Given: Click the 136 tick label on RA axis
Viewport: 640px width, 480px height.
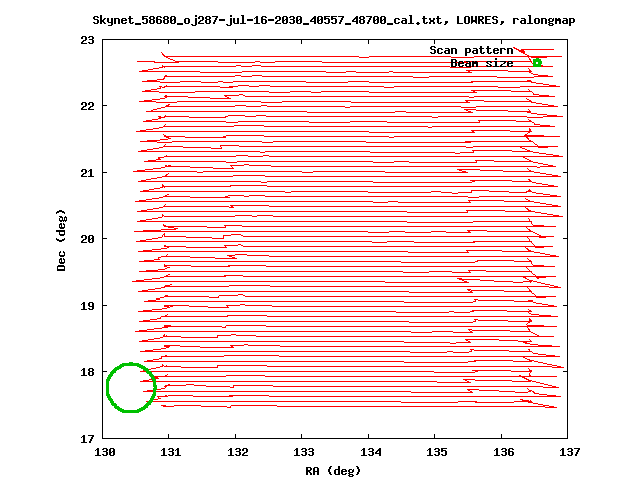Looking at the screenshot, I should click(502, 452).
